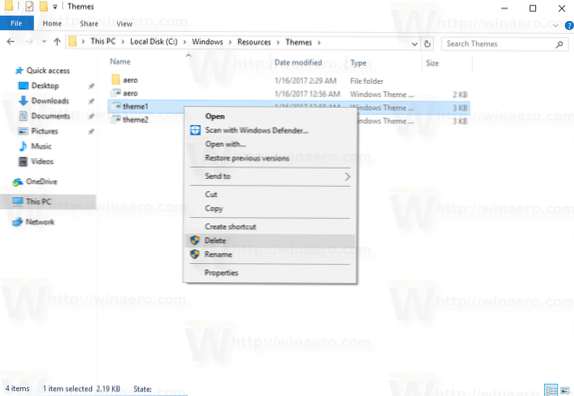This screenshot has width=574, height=396.
Task: Open Network in the navigation pane
Action: (x=40, y=222)
